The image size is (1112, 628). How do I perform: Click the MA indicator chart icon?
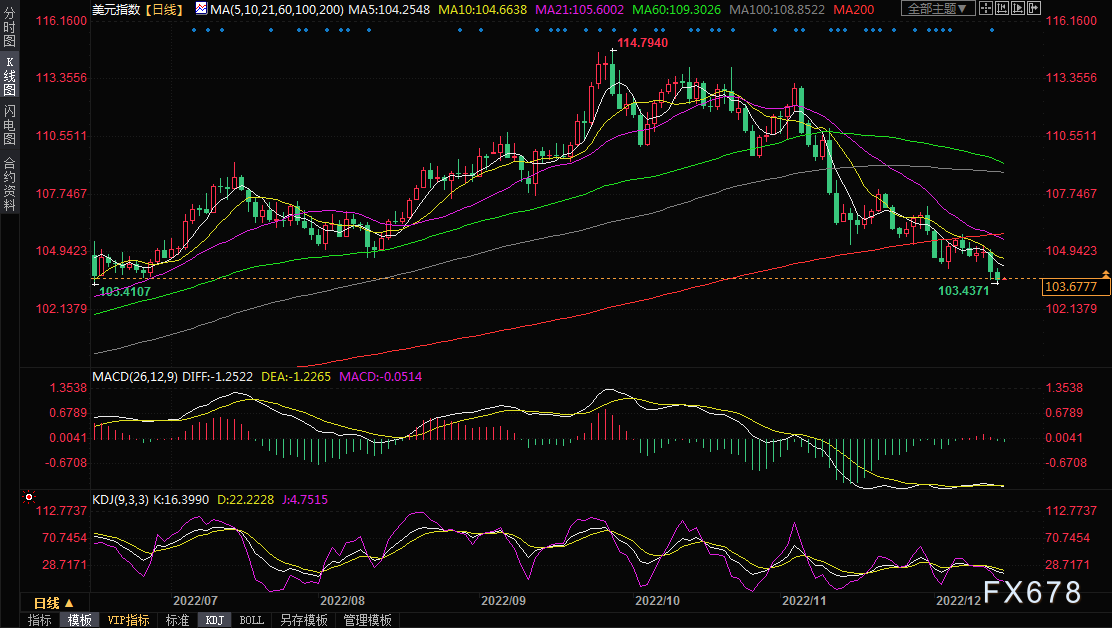pos(201,9)
